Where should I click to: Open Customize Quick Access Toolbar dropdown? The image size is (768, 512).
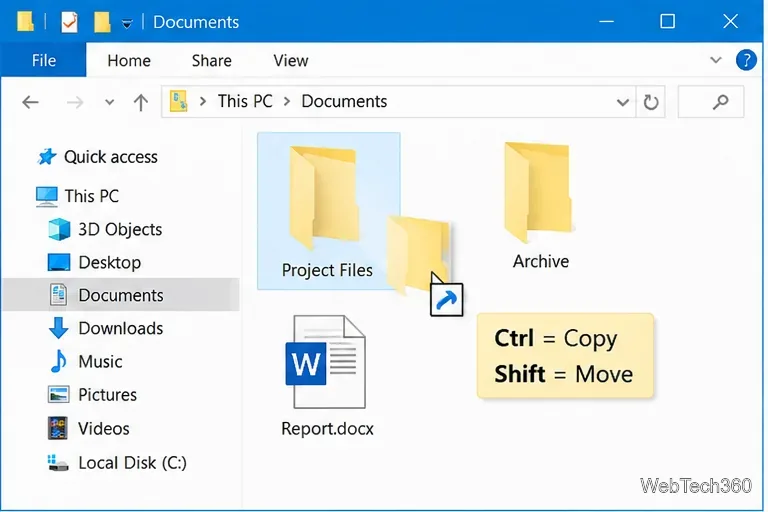click(127, 23)
